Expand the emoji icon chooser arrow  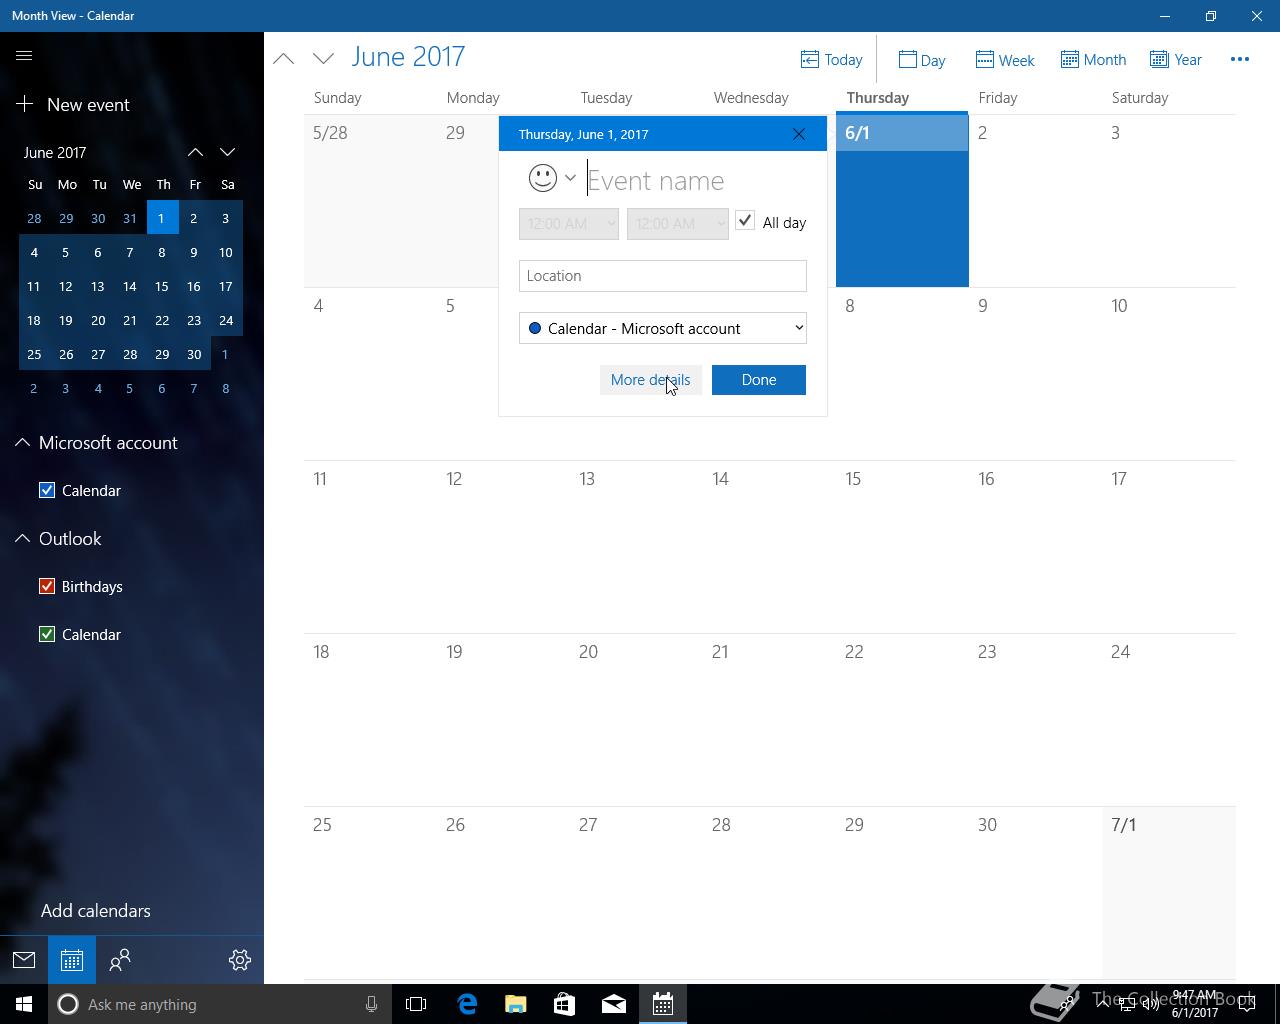pyautogui.click(x=570, y=178)
